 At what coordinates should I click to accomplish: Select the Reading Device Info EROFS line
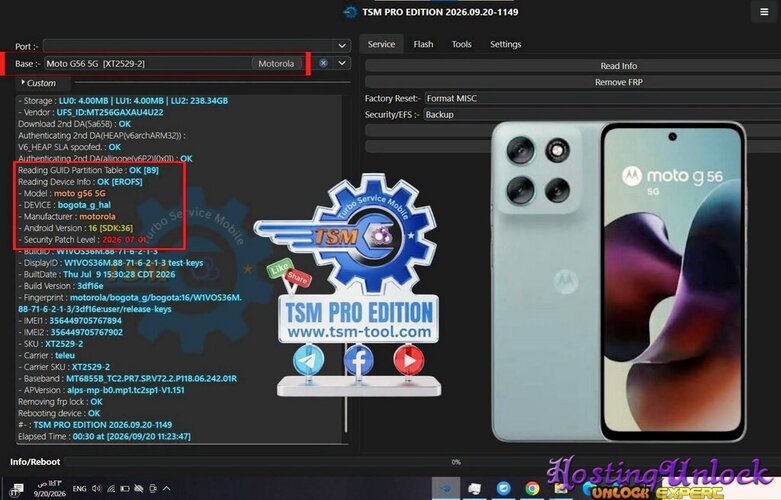click(x=80, y=182)
